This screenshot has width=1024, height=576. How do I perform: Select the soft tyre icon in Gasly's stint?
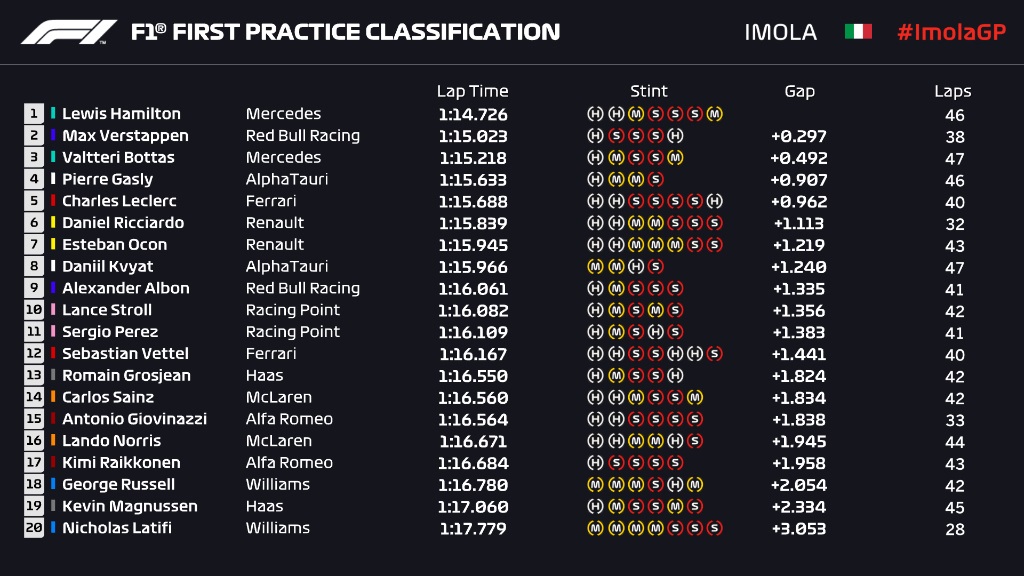655,180
